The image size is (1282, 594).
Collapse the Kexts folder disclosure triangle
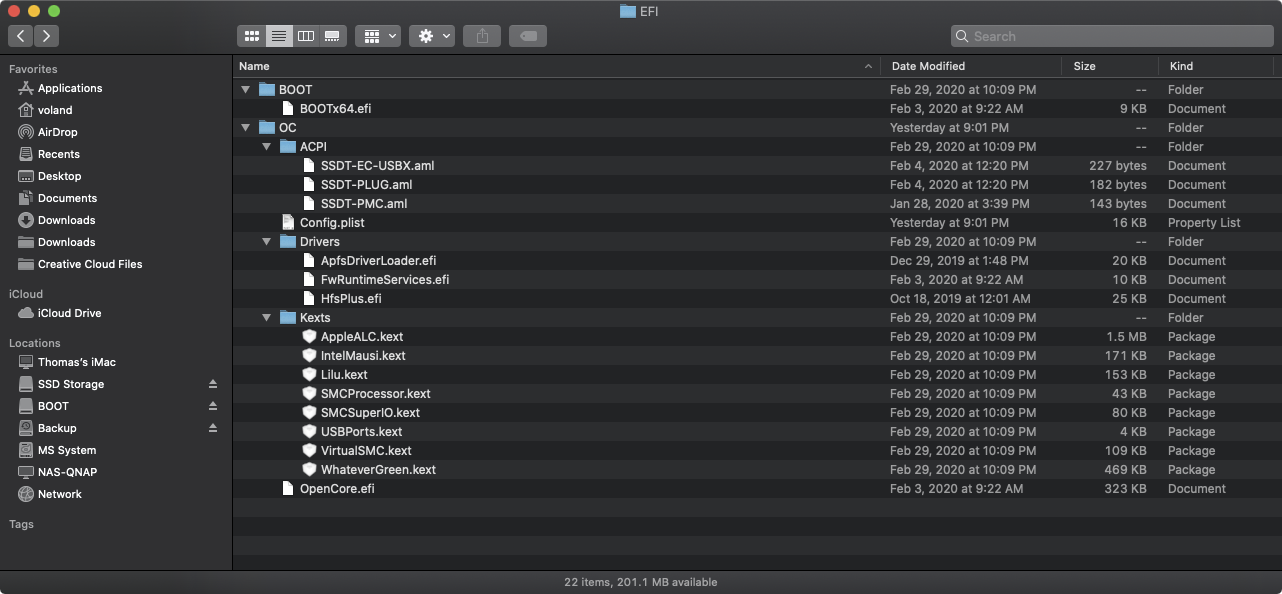click(266, 318)
